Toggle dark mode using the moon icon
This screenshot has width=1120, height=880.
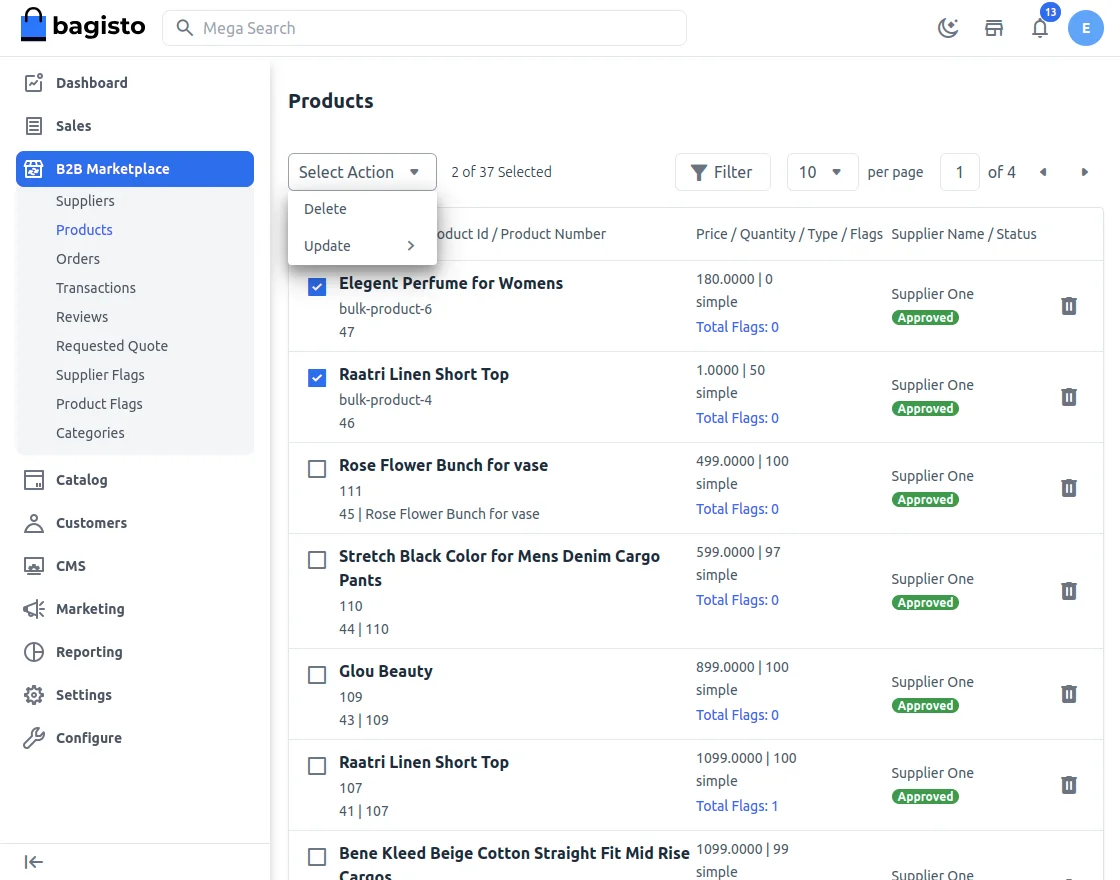click(x=947, y=28)
